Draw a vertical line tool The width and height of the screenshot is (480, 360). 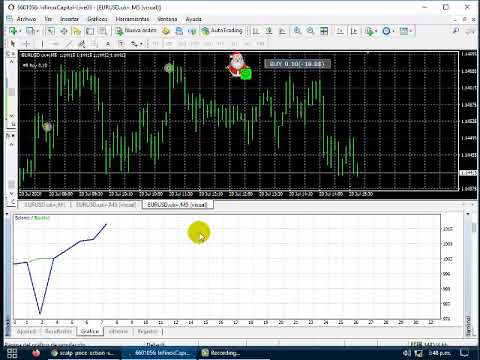(x=42, y=44)
